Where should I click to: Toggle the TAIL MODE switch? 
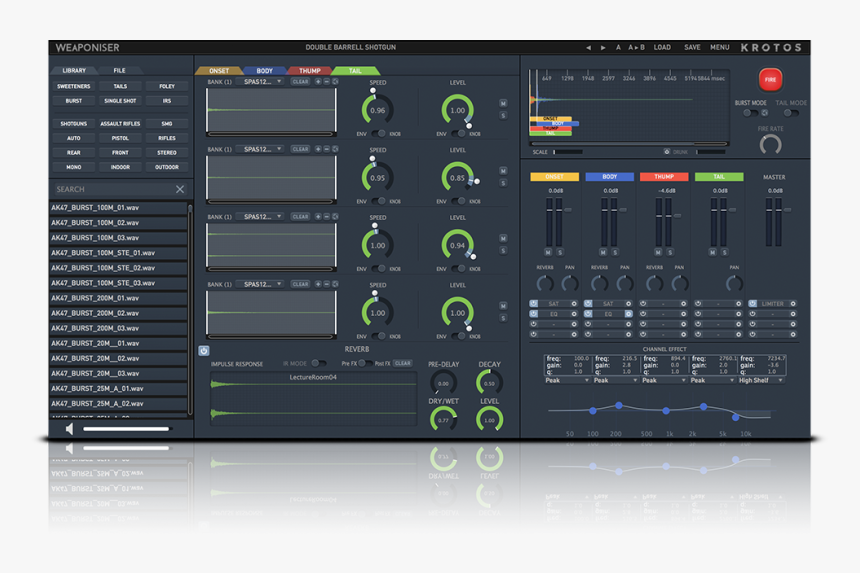pos(790,113)
